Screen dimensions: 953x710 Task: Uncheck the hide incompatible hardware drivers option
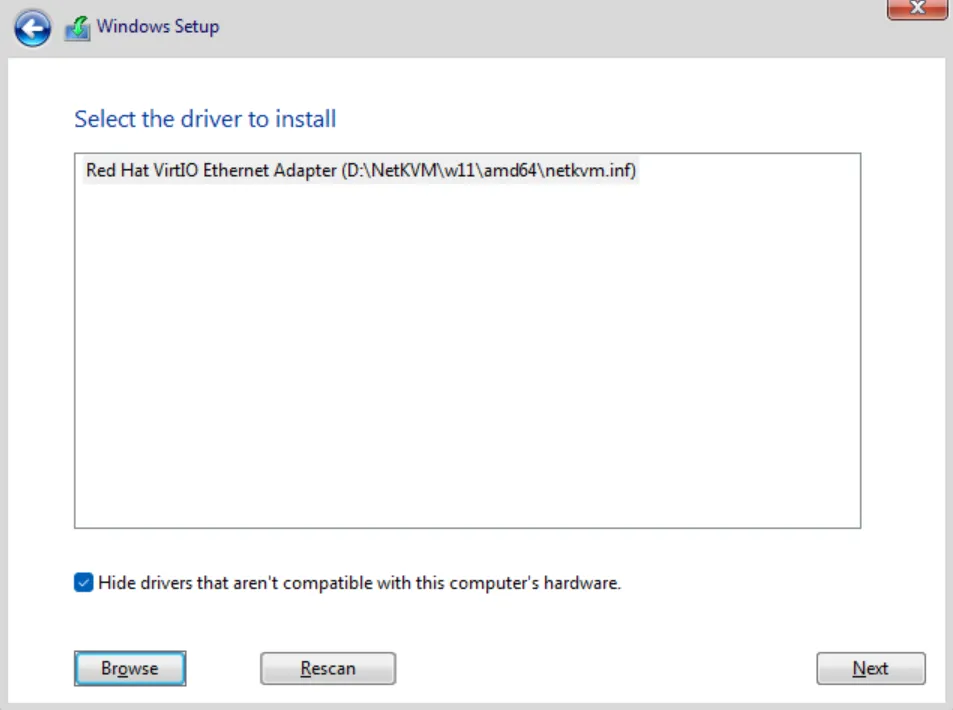(84, 583)
